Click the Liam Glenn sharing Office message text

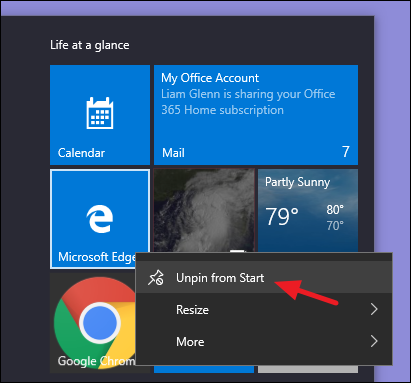click(248, 102)
